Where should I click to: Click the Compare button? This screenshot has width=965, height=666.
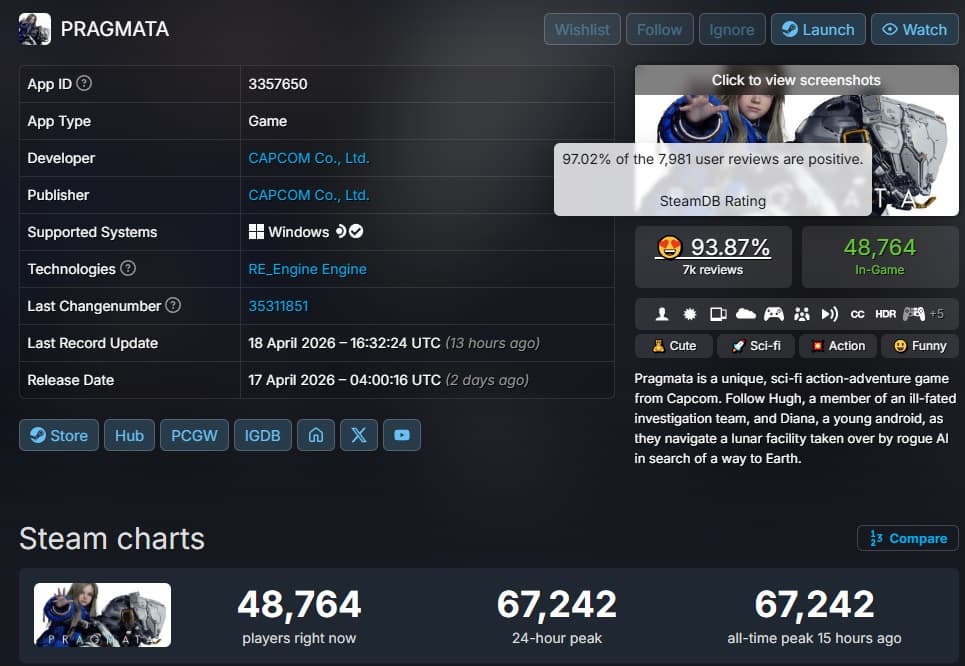tap(908, 538)
